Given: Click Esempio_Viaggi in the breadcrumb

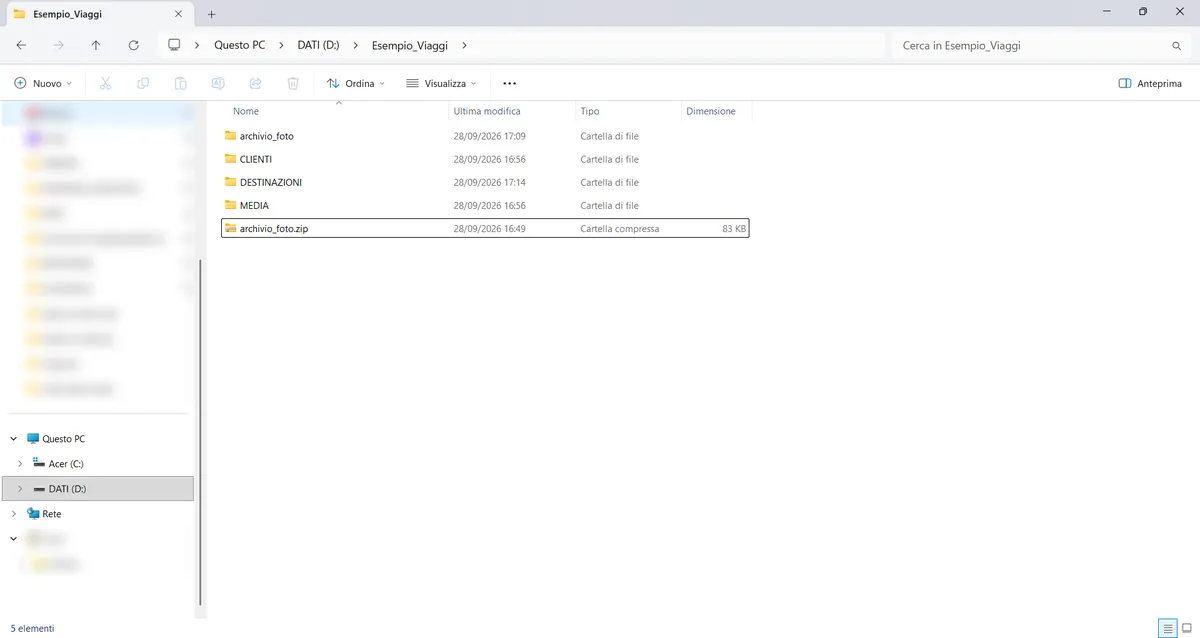Looking at the screenshot, I should (410, 46).
